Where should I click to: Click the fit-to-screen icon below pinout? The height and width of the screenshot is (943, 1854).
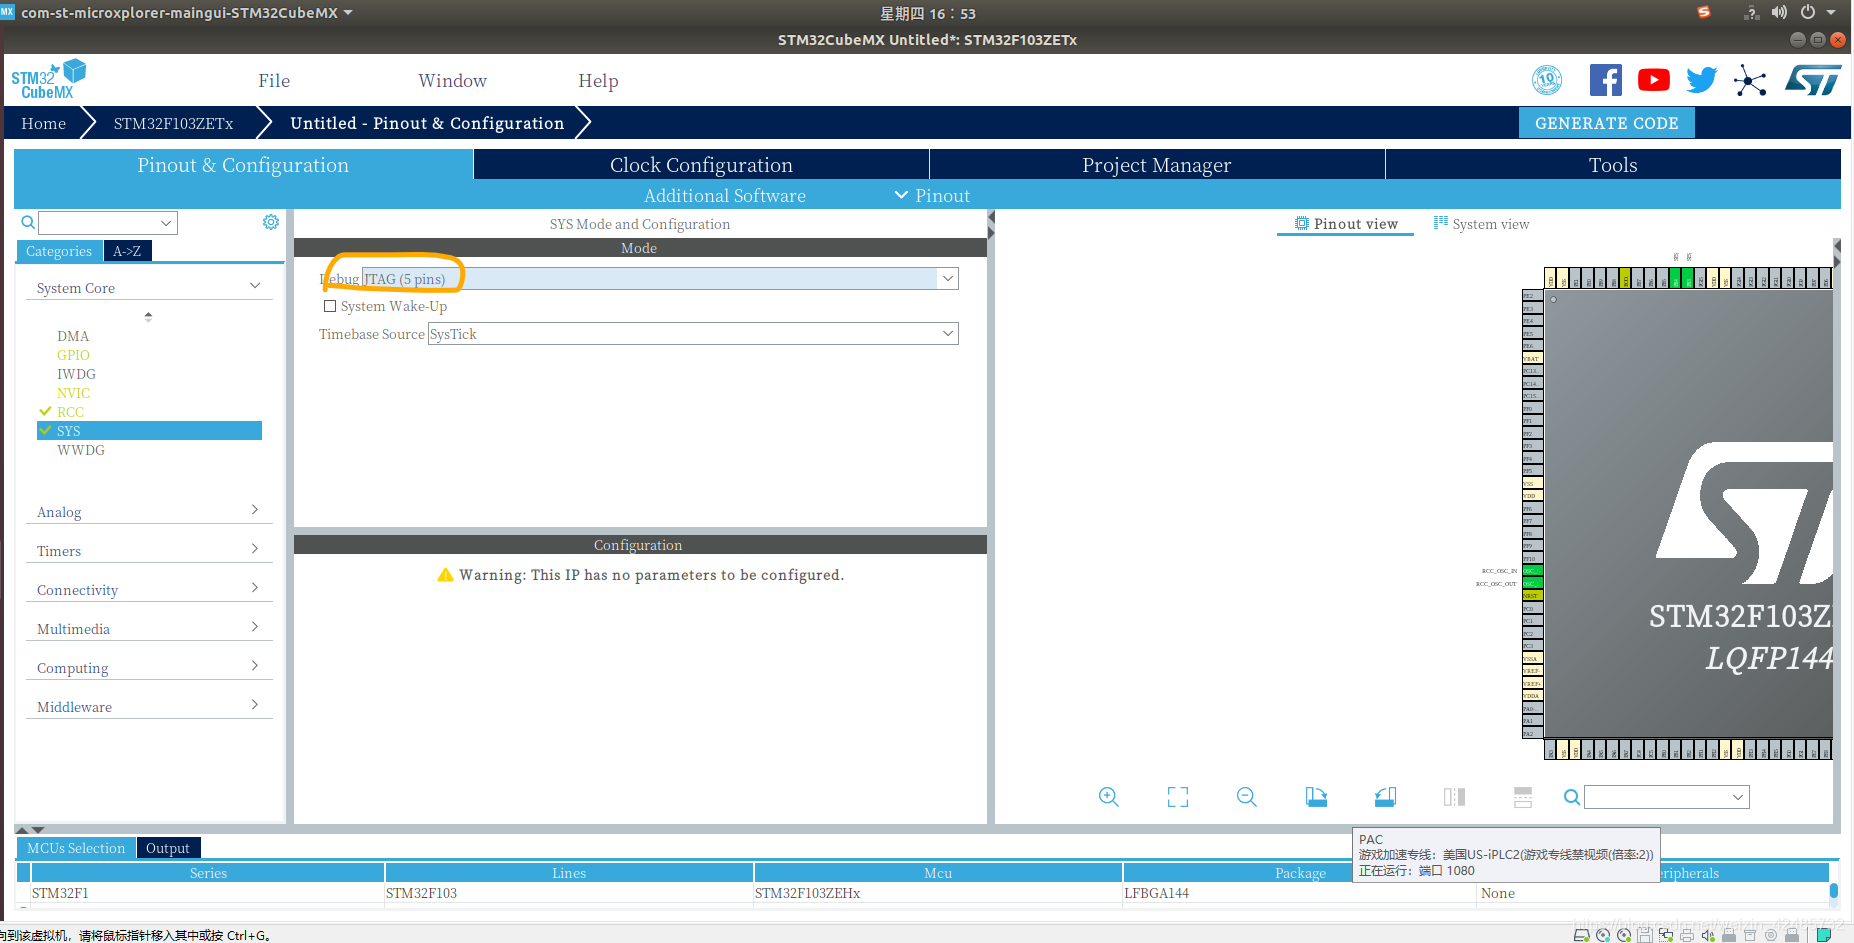1178,797
